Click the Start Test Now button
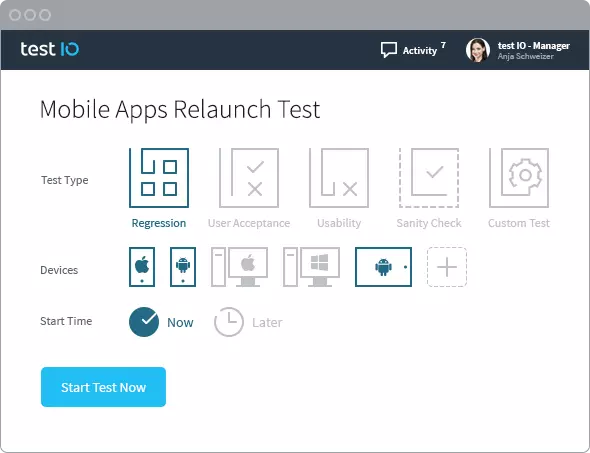The height and width of the screenshot is (453, 590). click(x=103, y=387)
